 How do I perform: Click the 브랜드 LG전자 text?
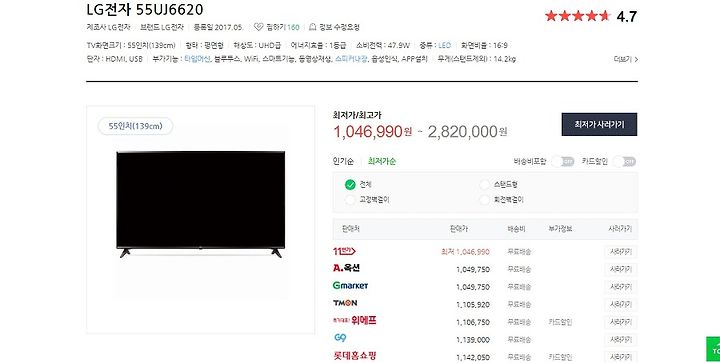tap(162, 27)
